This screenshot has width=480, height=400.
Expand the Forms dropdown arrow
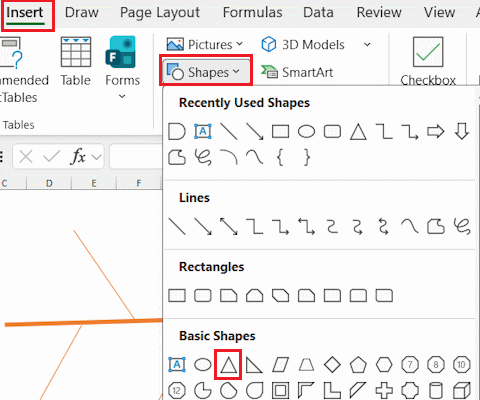click(122, 96)
